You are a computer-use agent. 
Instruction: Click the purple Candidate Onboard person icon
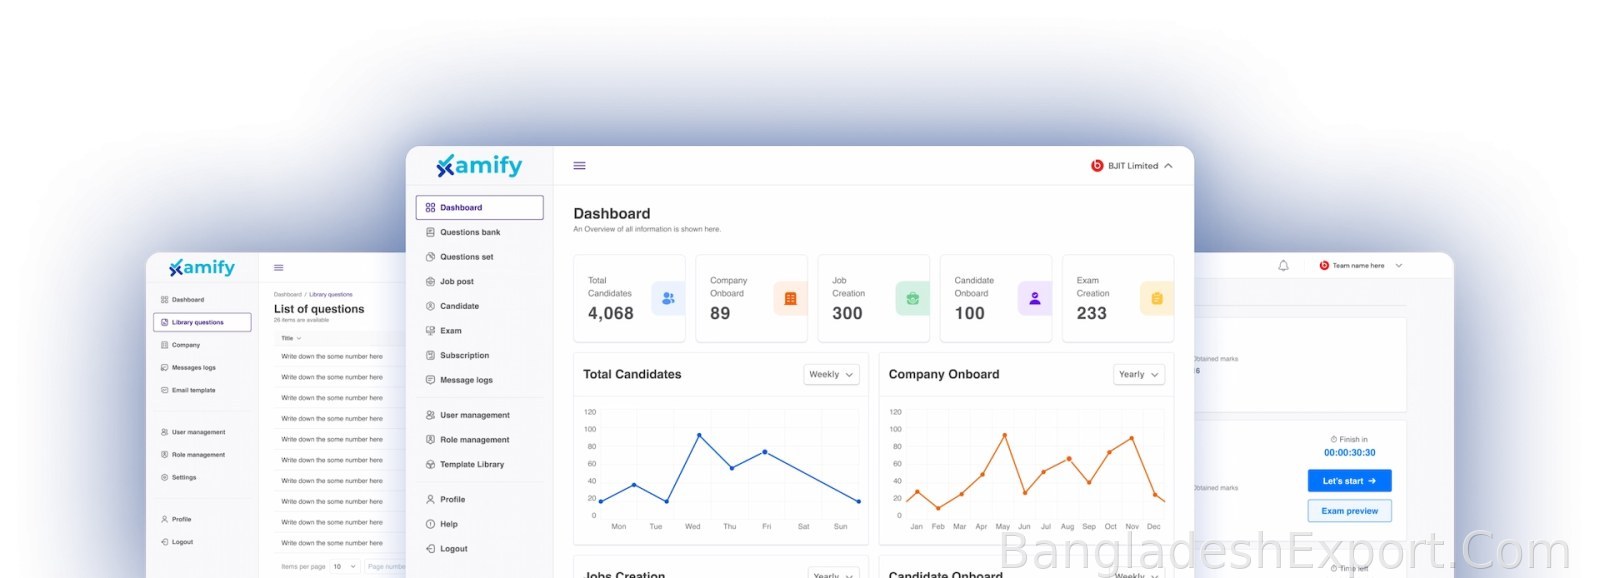1034,298
